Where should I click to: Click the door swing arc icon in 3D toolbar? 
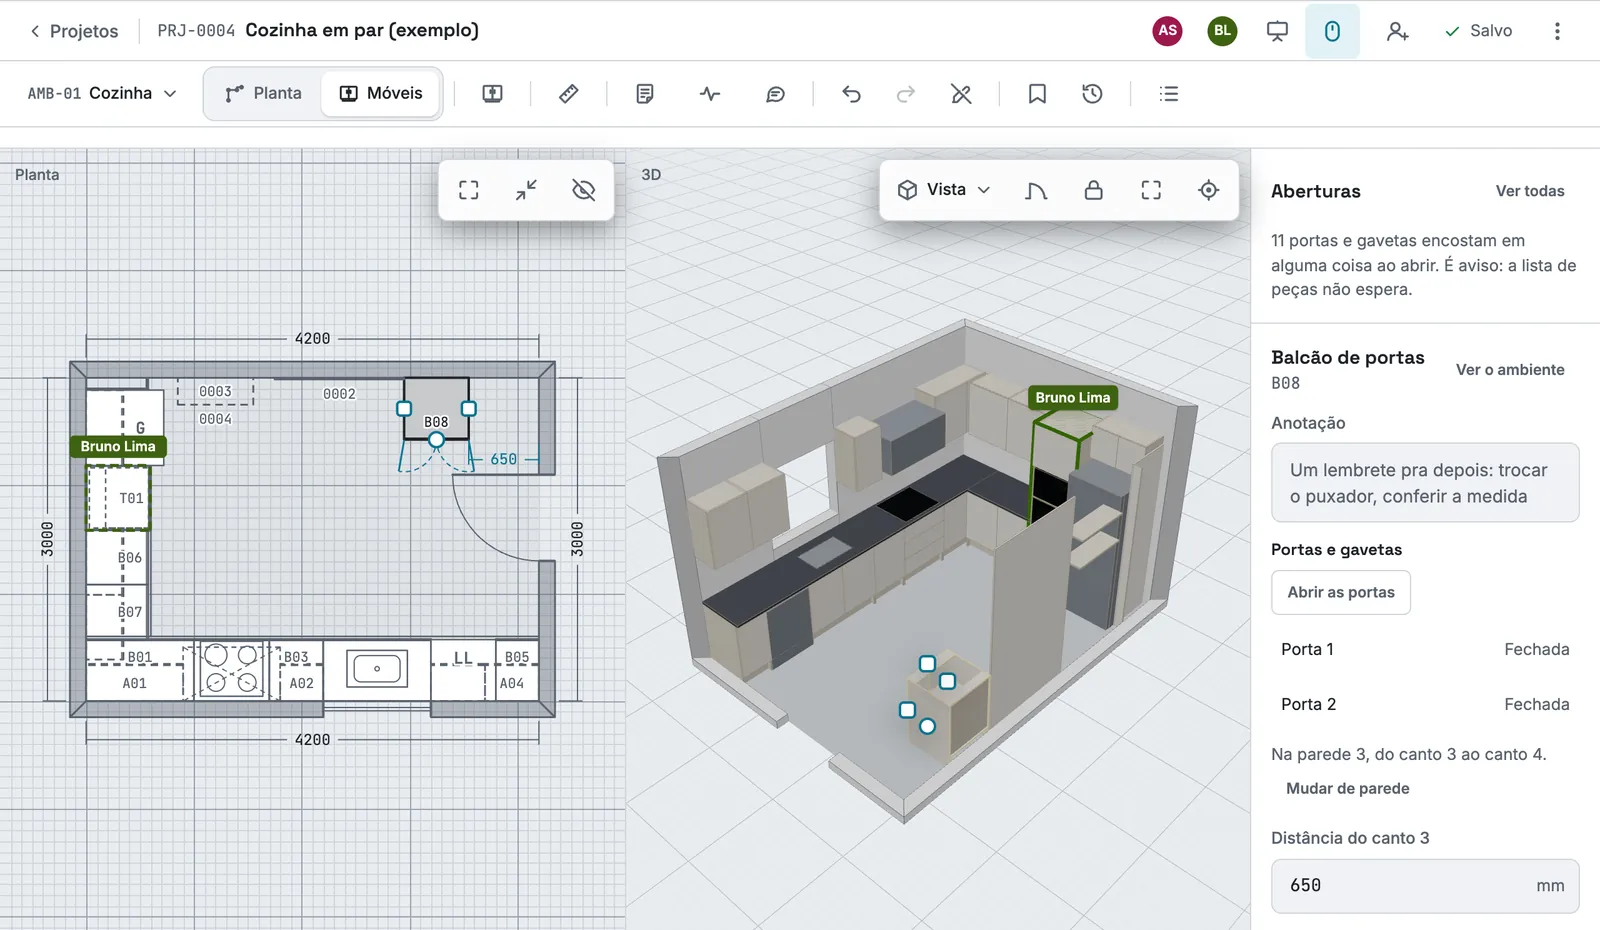(x=1036, y=190)
